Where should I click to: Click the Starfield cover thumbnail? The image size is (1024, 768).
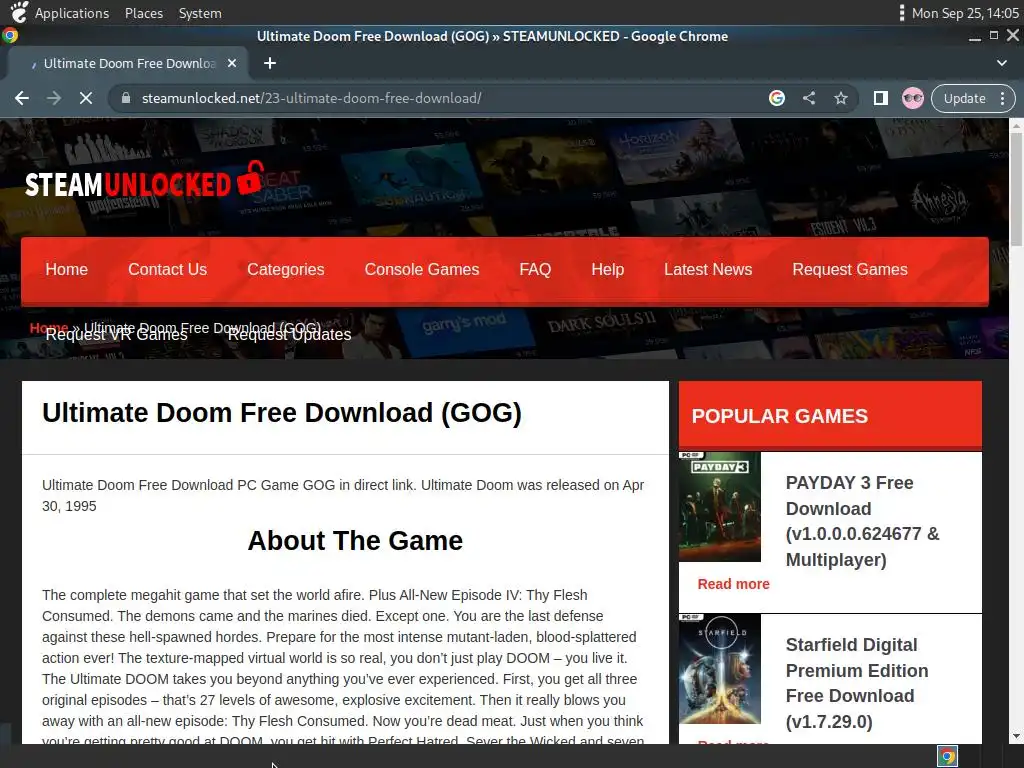pyautogui.click(x=720, y=668)
